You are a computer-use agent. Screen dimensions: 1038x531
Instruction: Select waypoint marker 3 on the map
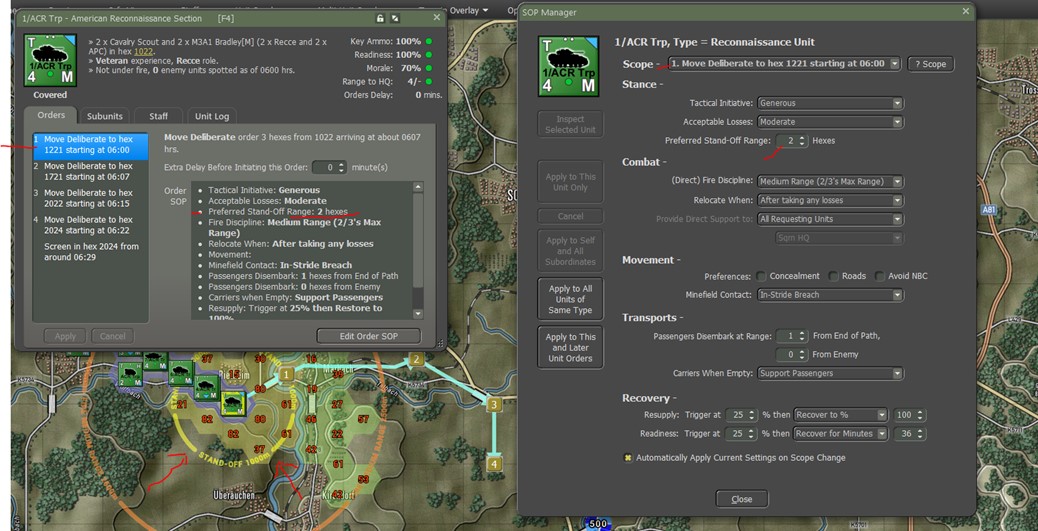coord(493,404)
